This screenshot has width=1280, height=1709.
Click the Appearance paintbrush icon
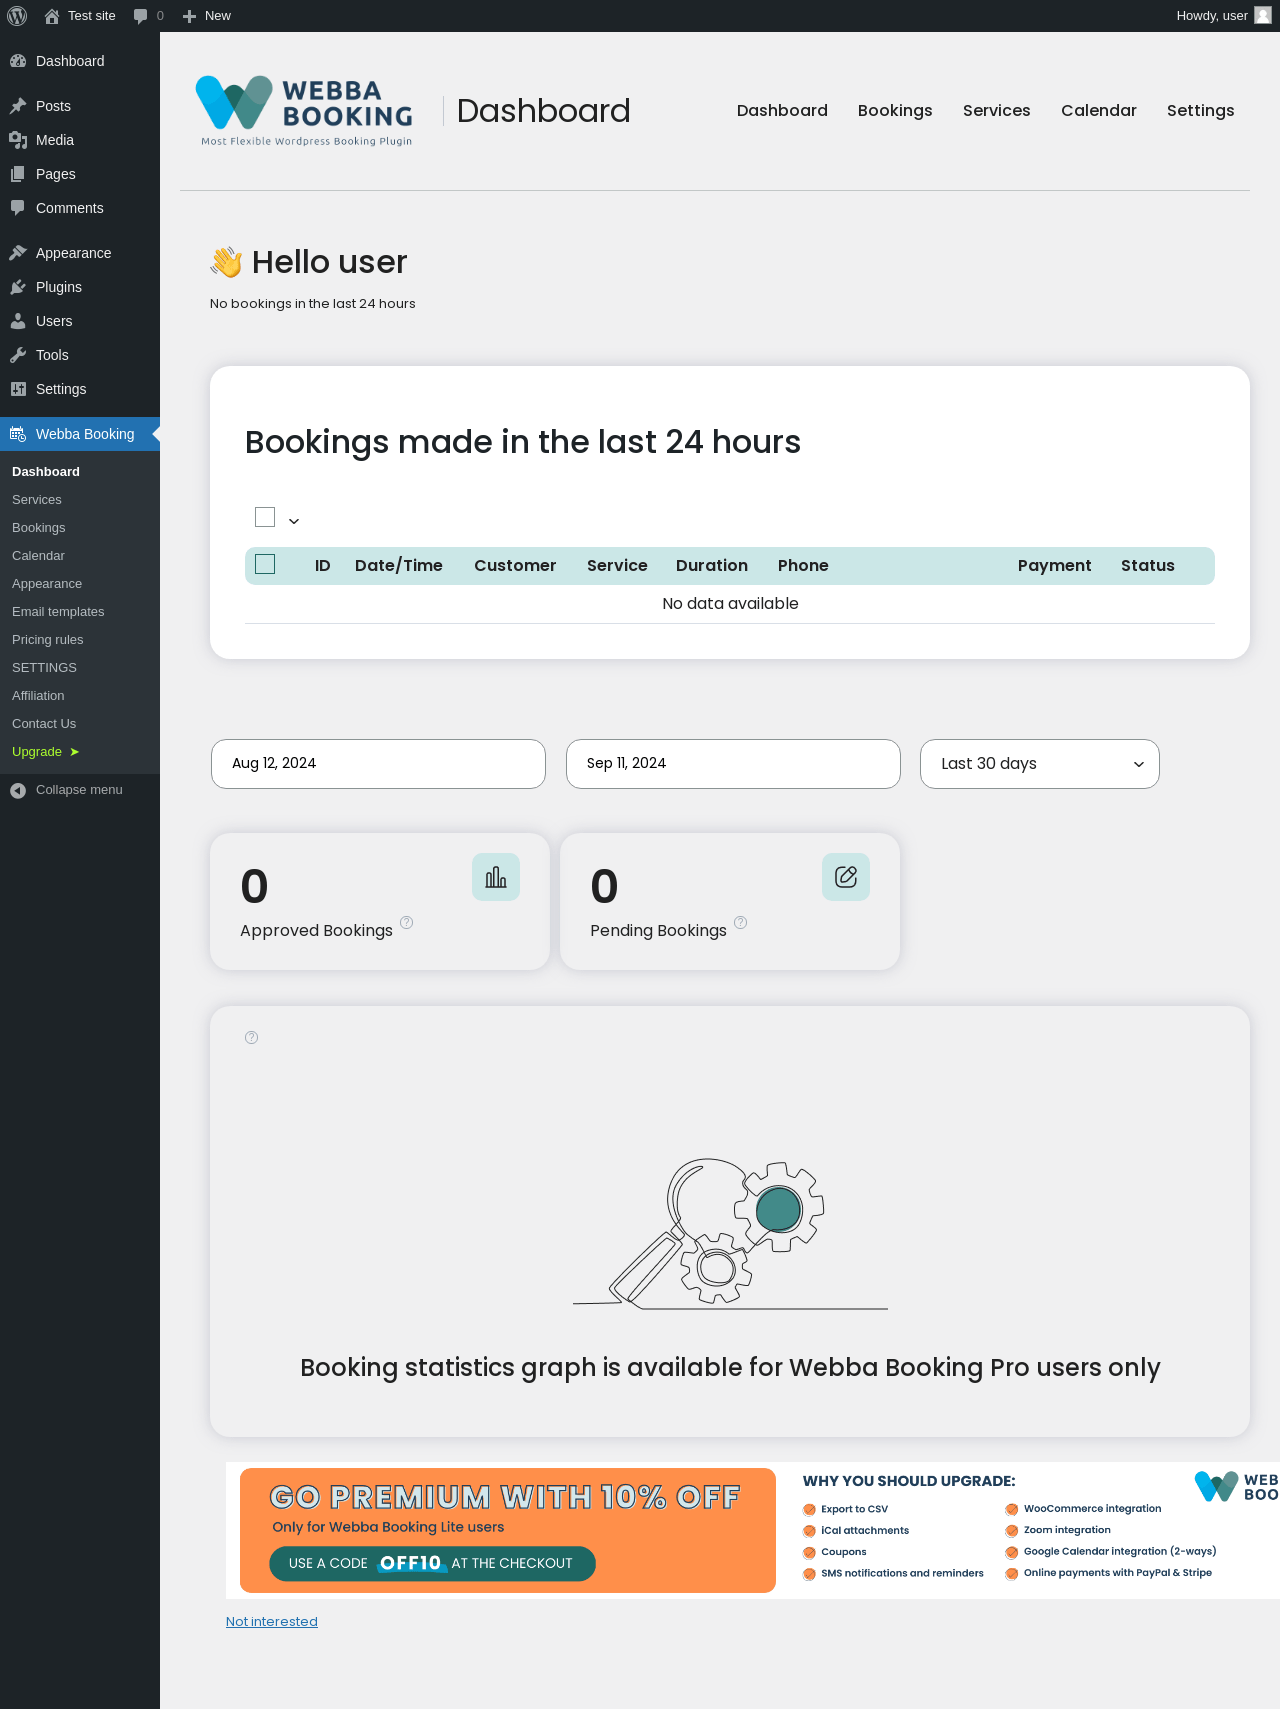(18, 253)
